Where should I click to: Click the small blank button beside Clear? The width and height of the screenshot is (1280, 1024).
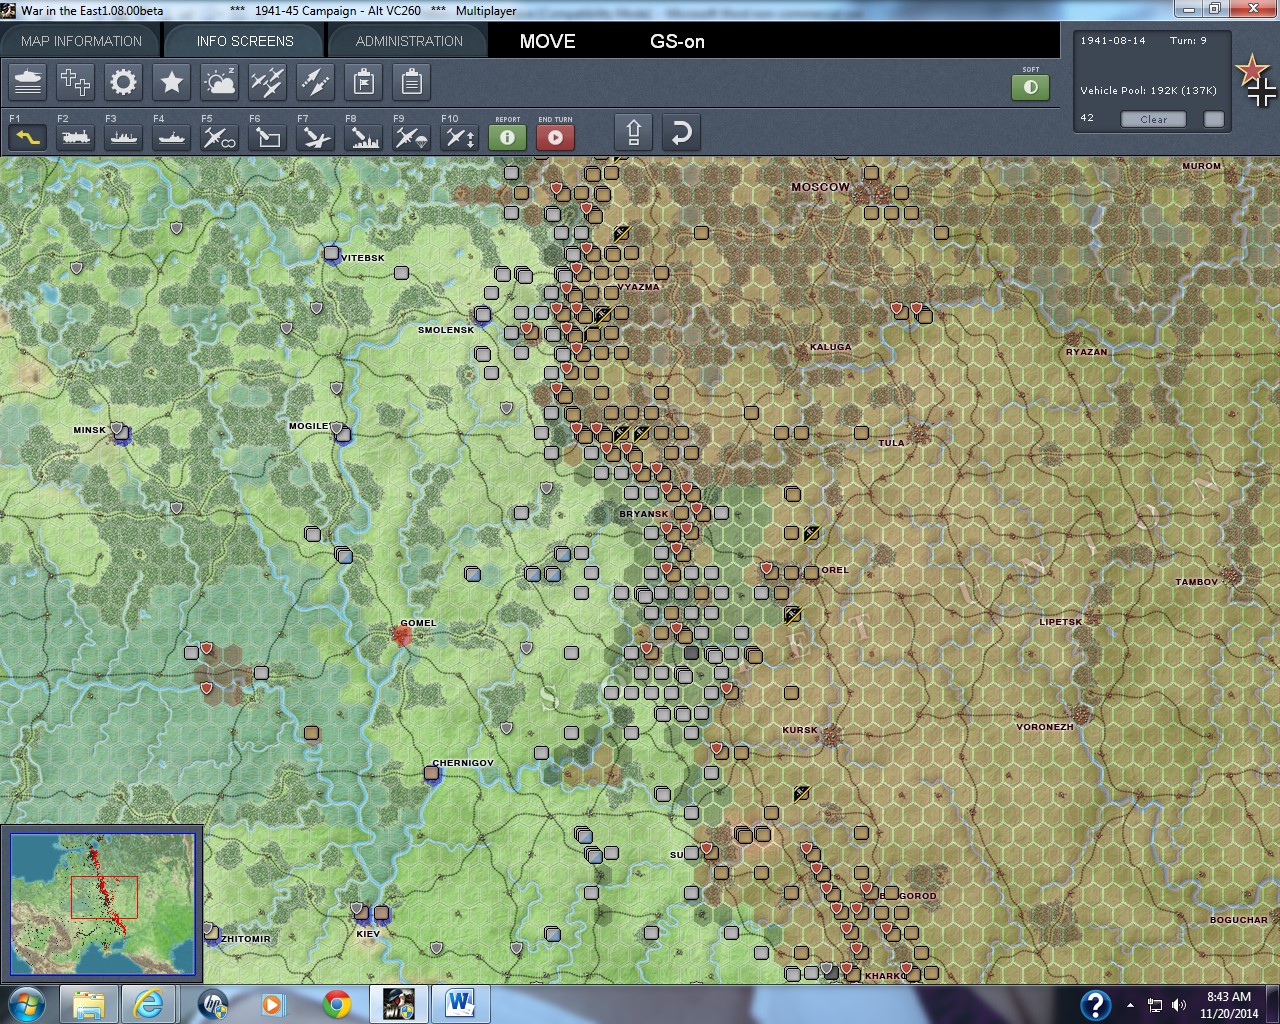tap(1214, 119)
